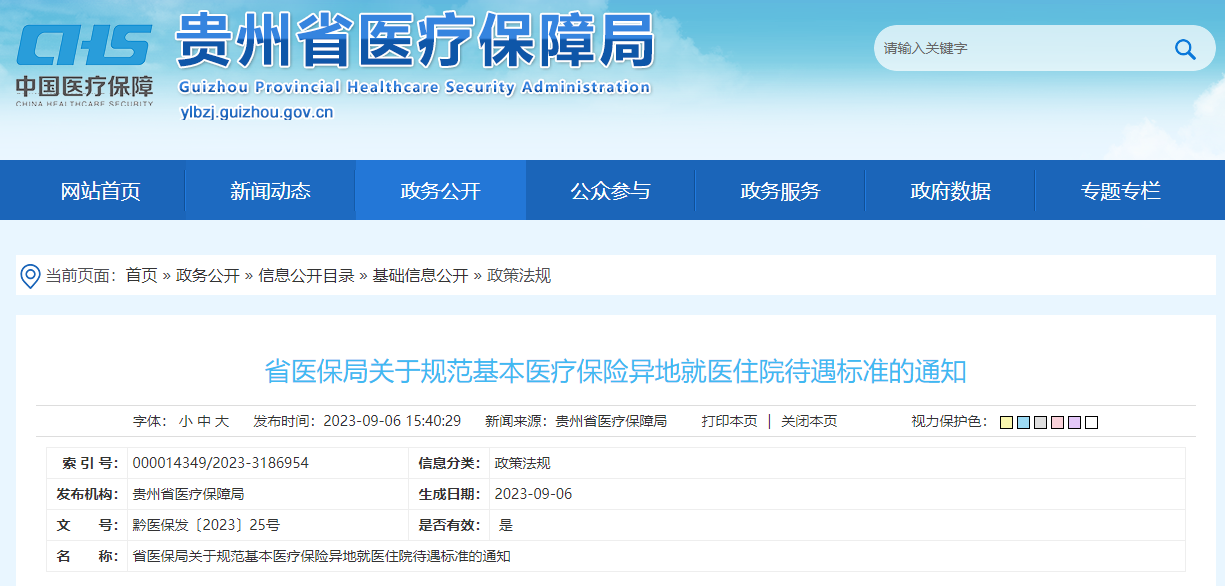Viewport: 1225px width, 586px height.
Task: Set font size to 小
Action: pyautogui.click(x=186, y=422)
